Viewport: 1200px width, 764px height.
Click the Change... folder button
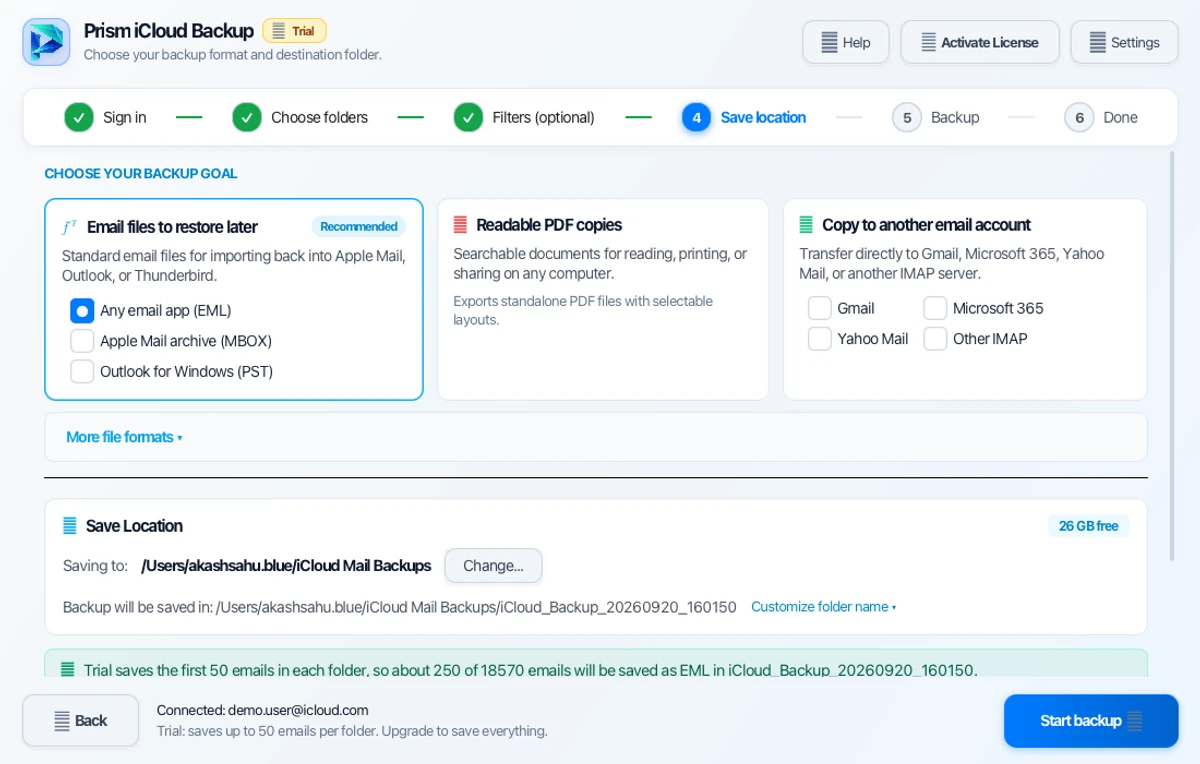click(x=494, y=565)
